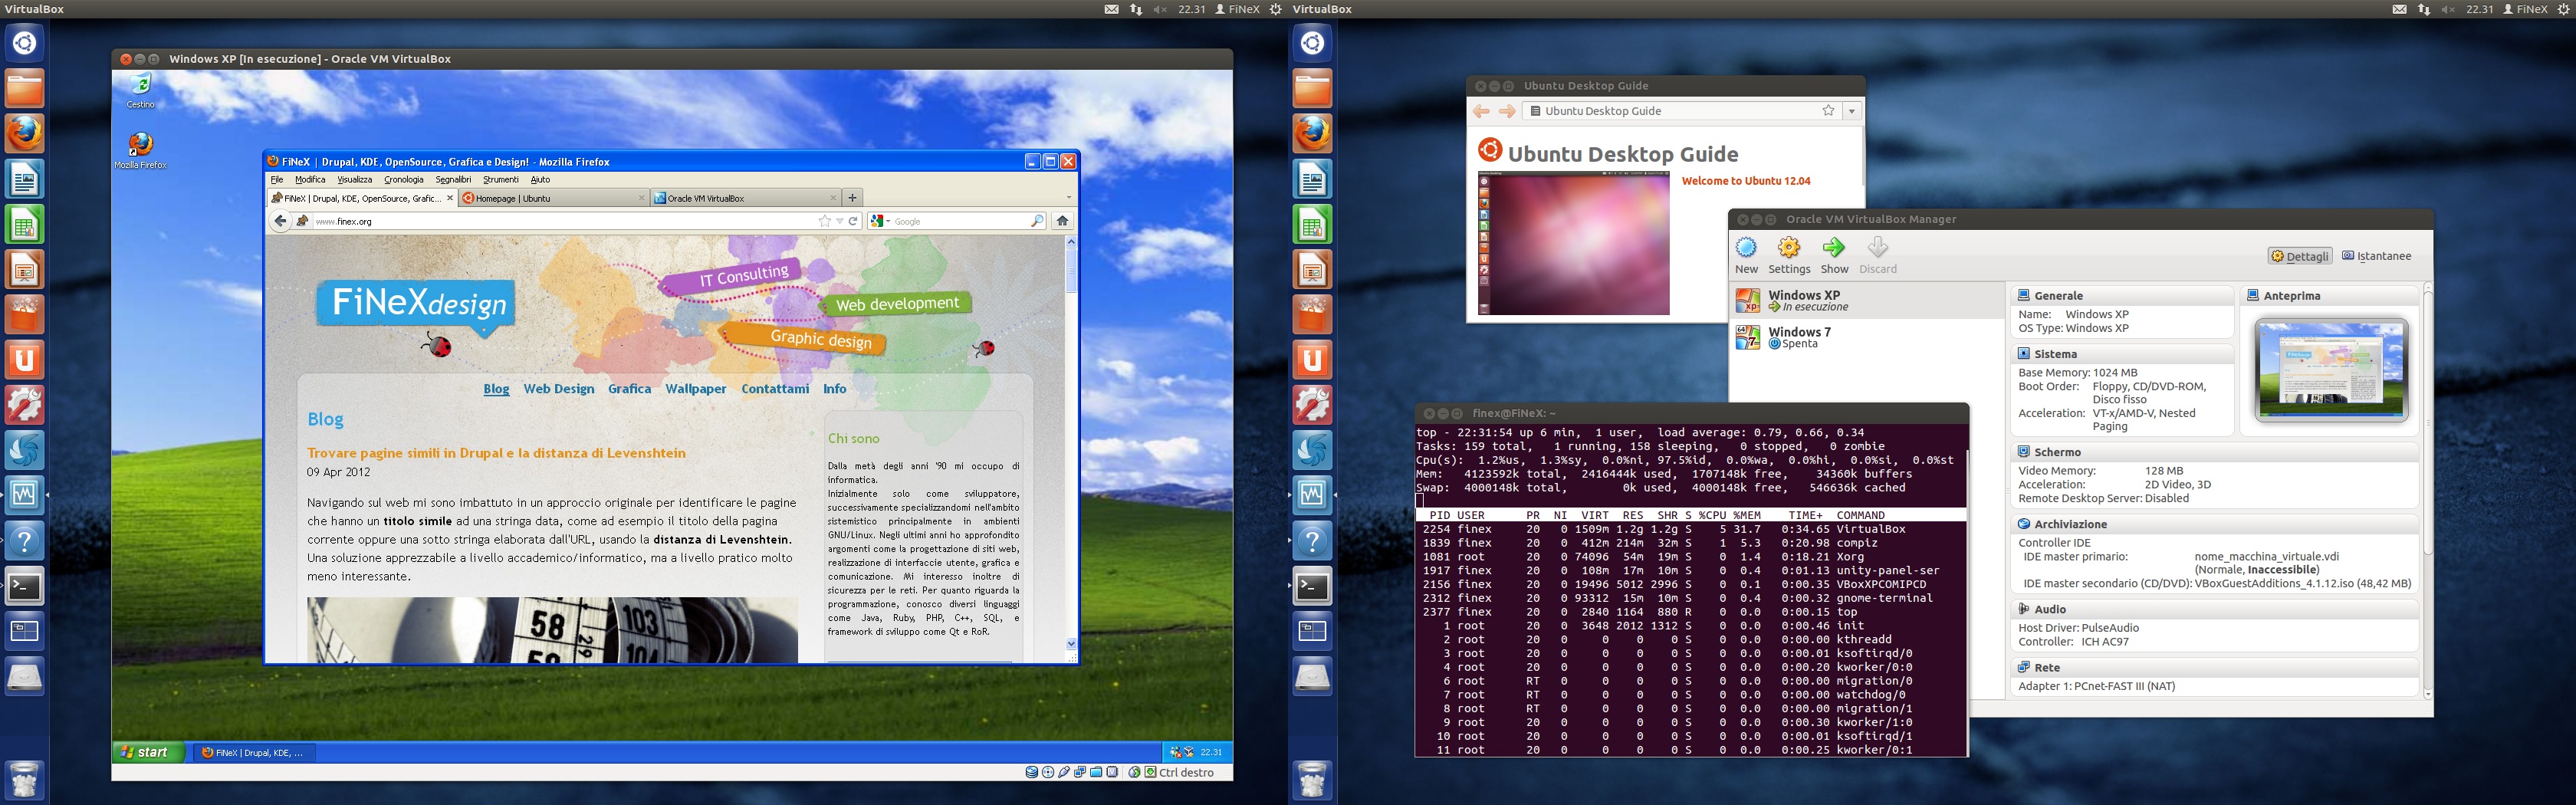Click the green-arrow keyboard capture icon beside Ctrl destro

pos(1150,772)
